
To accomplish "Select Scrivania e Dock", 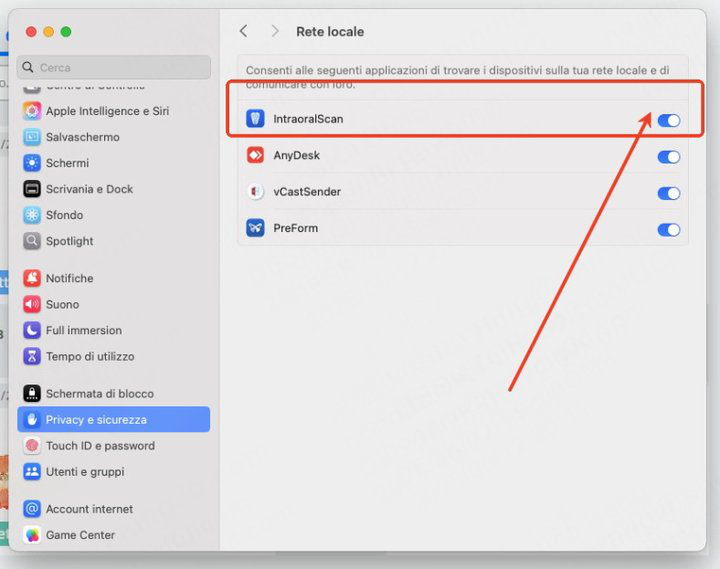I will pyautogui.click(x=113, y=189).
